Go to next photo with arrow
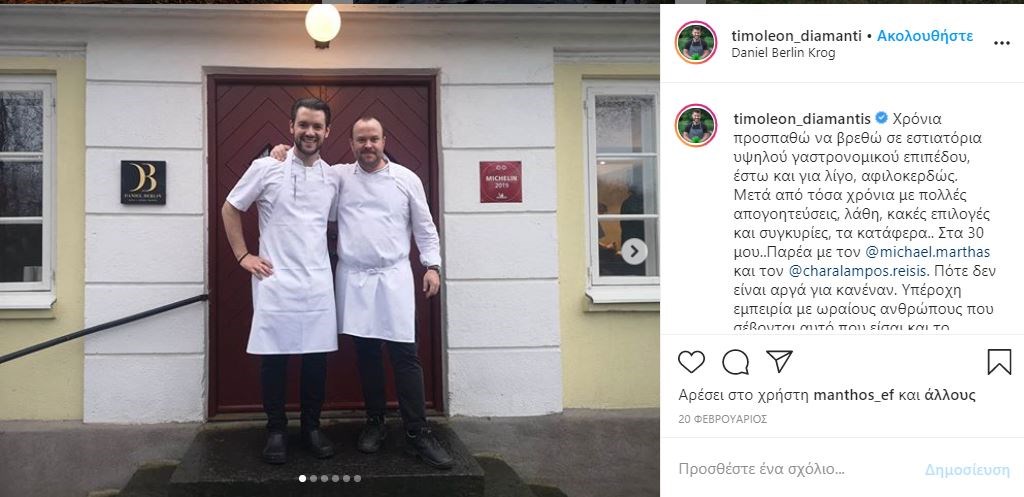Image resolution: width=1024 pixels, height=497 pixels. click(634, 251)
